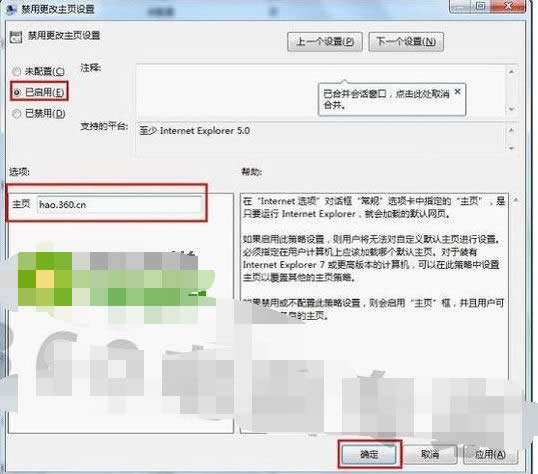Click 下一个设置(N) button
538x474 pixels.
[406, 42]
